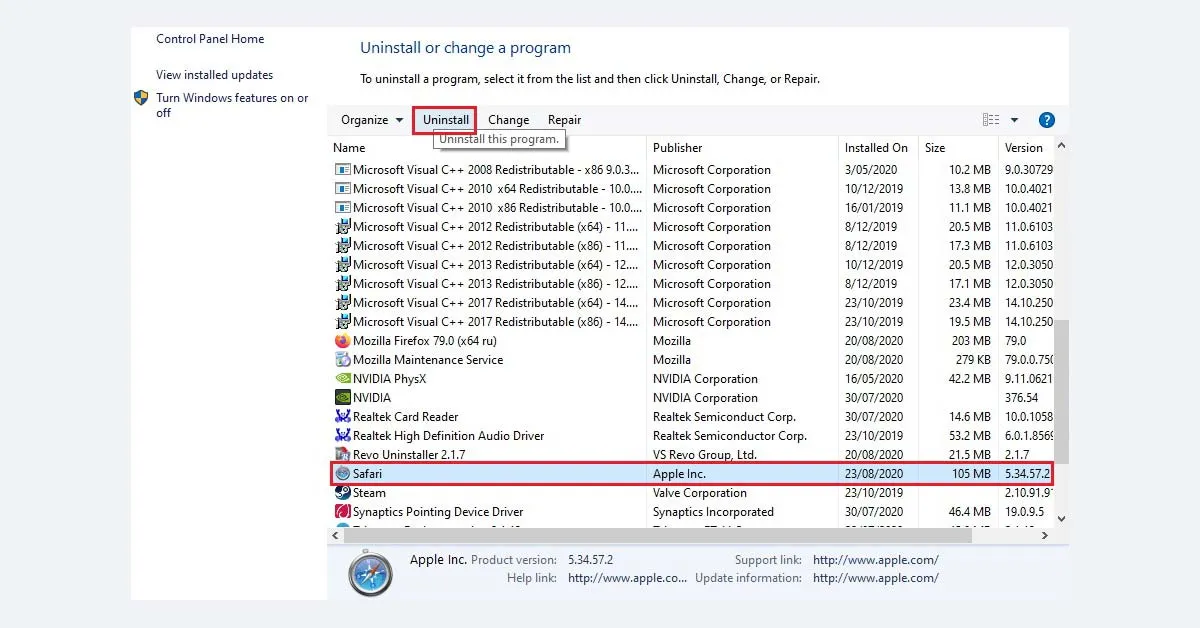Viewport: 1200px width, 628px height.
Task: Click the Revo Uninstaller icon
Action: click(343, 455)
